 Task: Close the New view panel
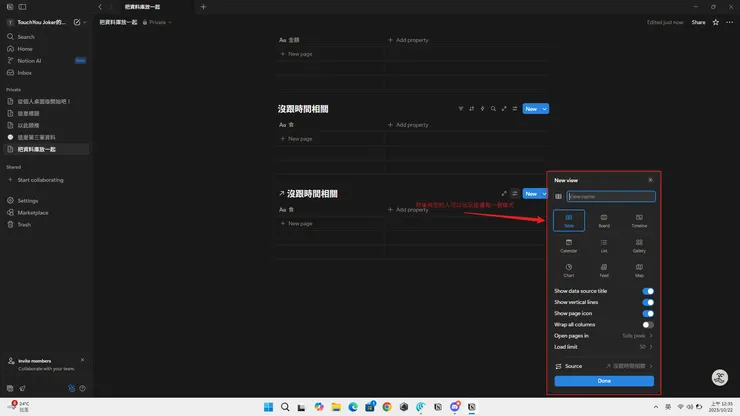pos(650,180)
